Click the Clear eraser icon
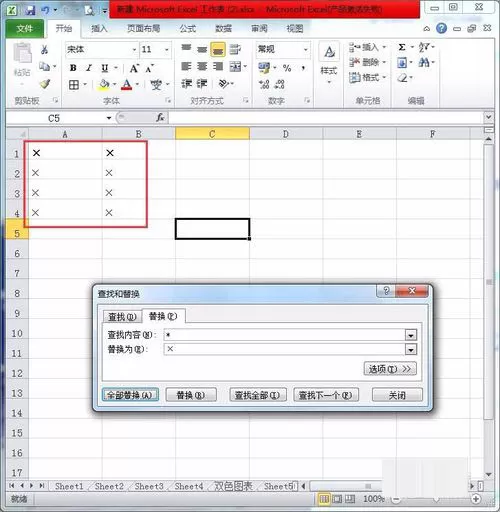 [403, 78]
